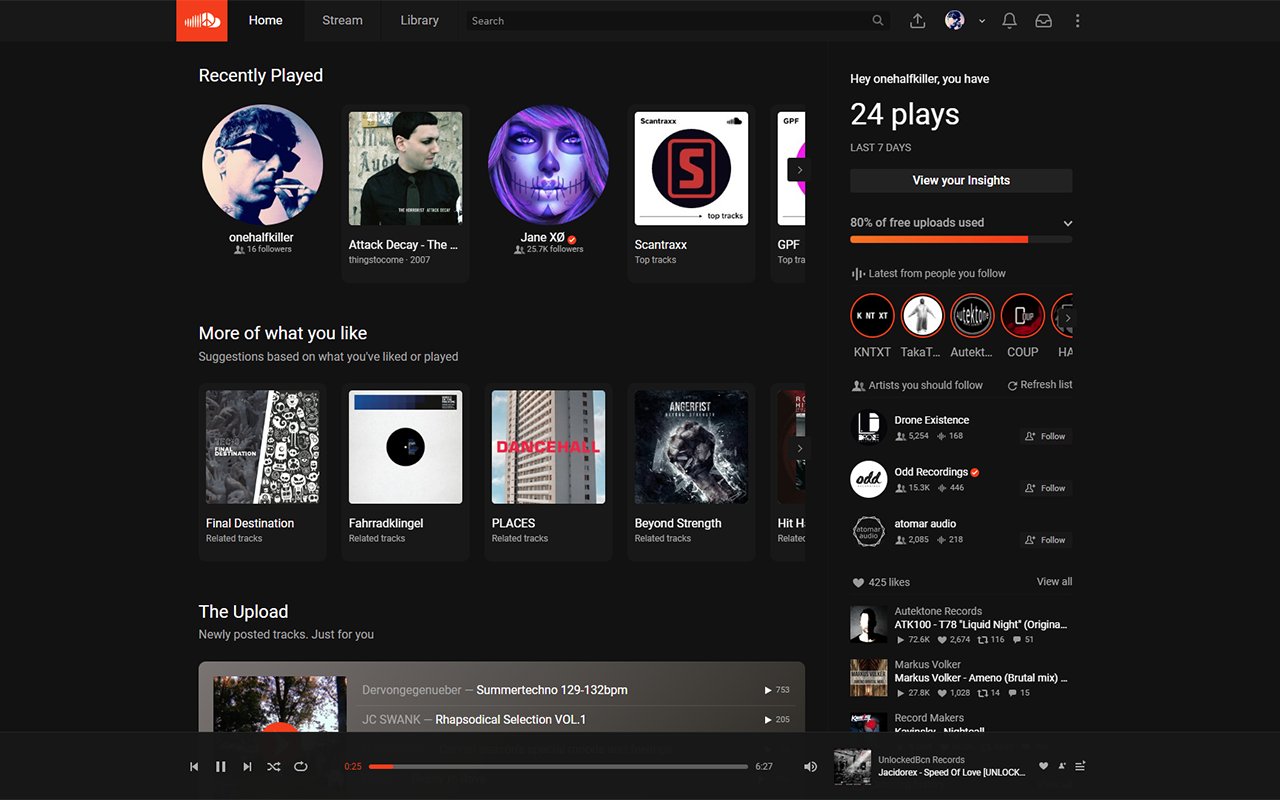Open the Drone Existence artist name

(x=931, y=420)
